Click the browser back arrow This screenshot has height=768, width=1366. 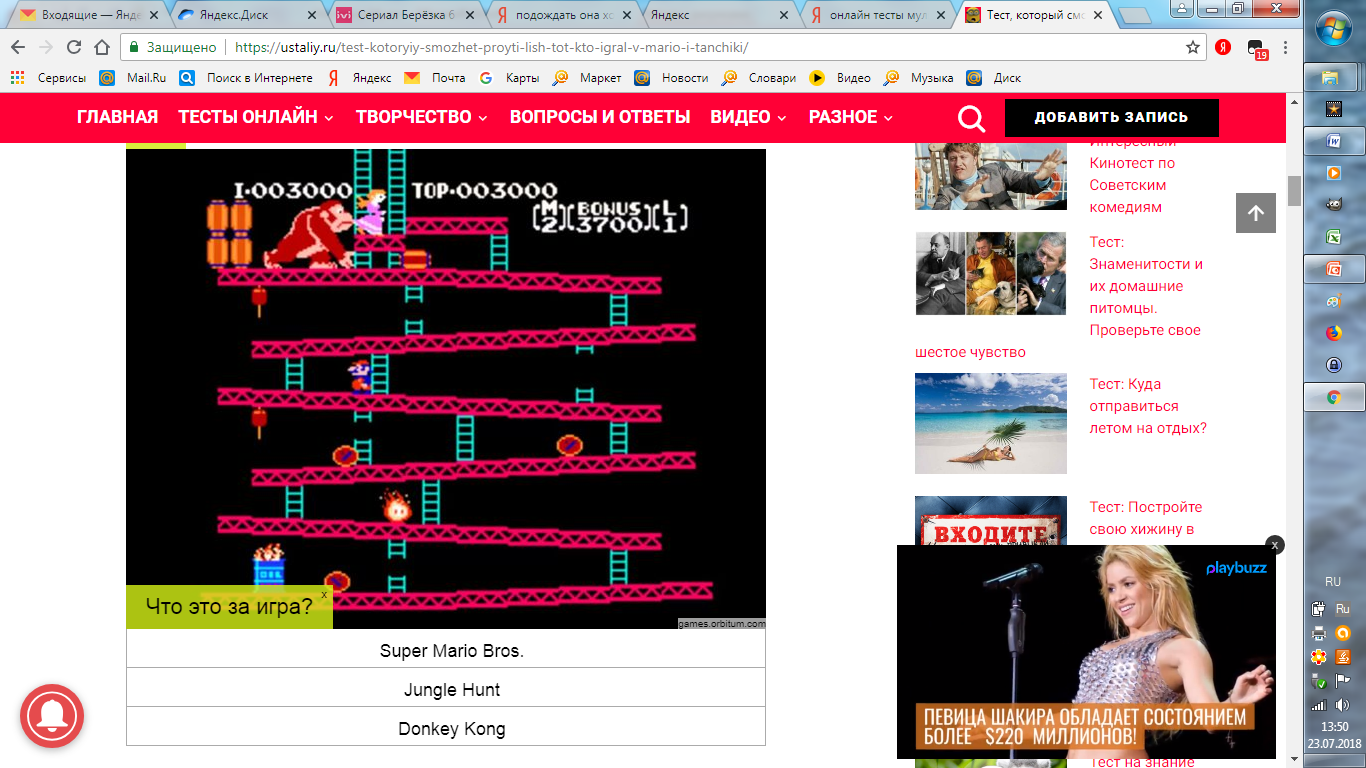click(18, 47)
